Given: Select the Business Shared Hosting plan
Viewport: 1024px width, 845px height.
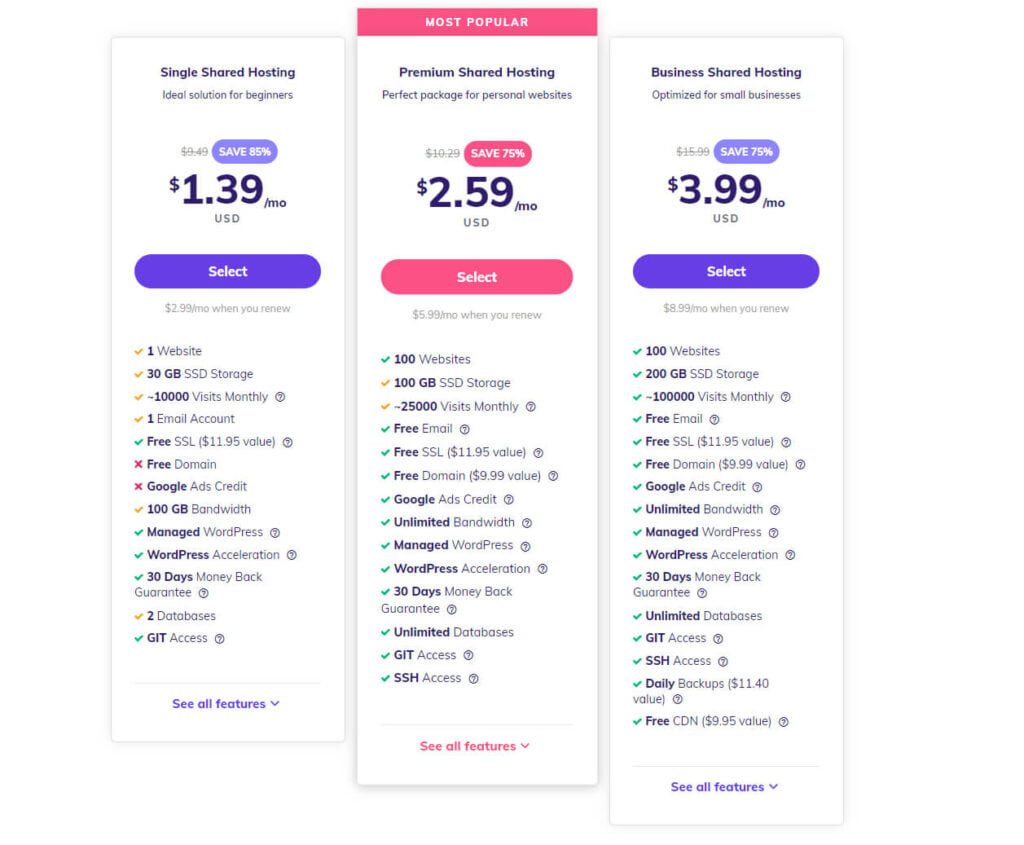Looking at the screenshot, I should click(x=725, y=271).
